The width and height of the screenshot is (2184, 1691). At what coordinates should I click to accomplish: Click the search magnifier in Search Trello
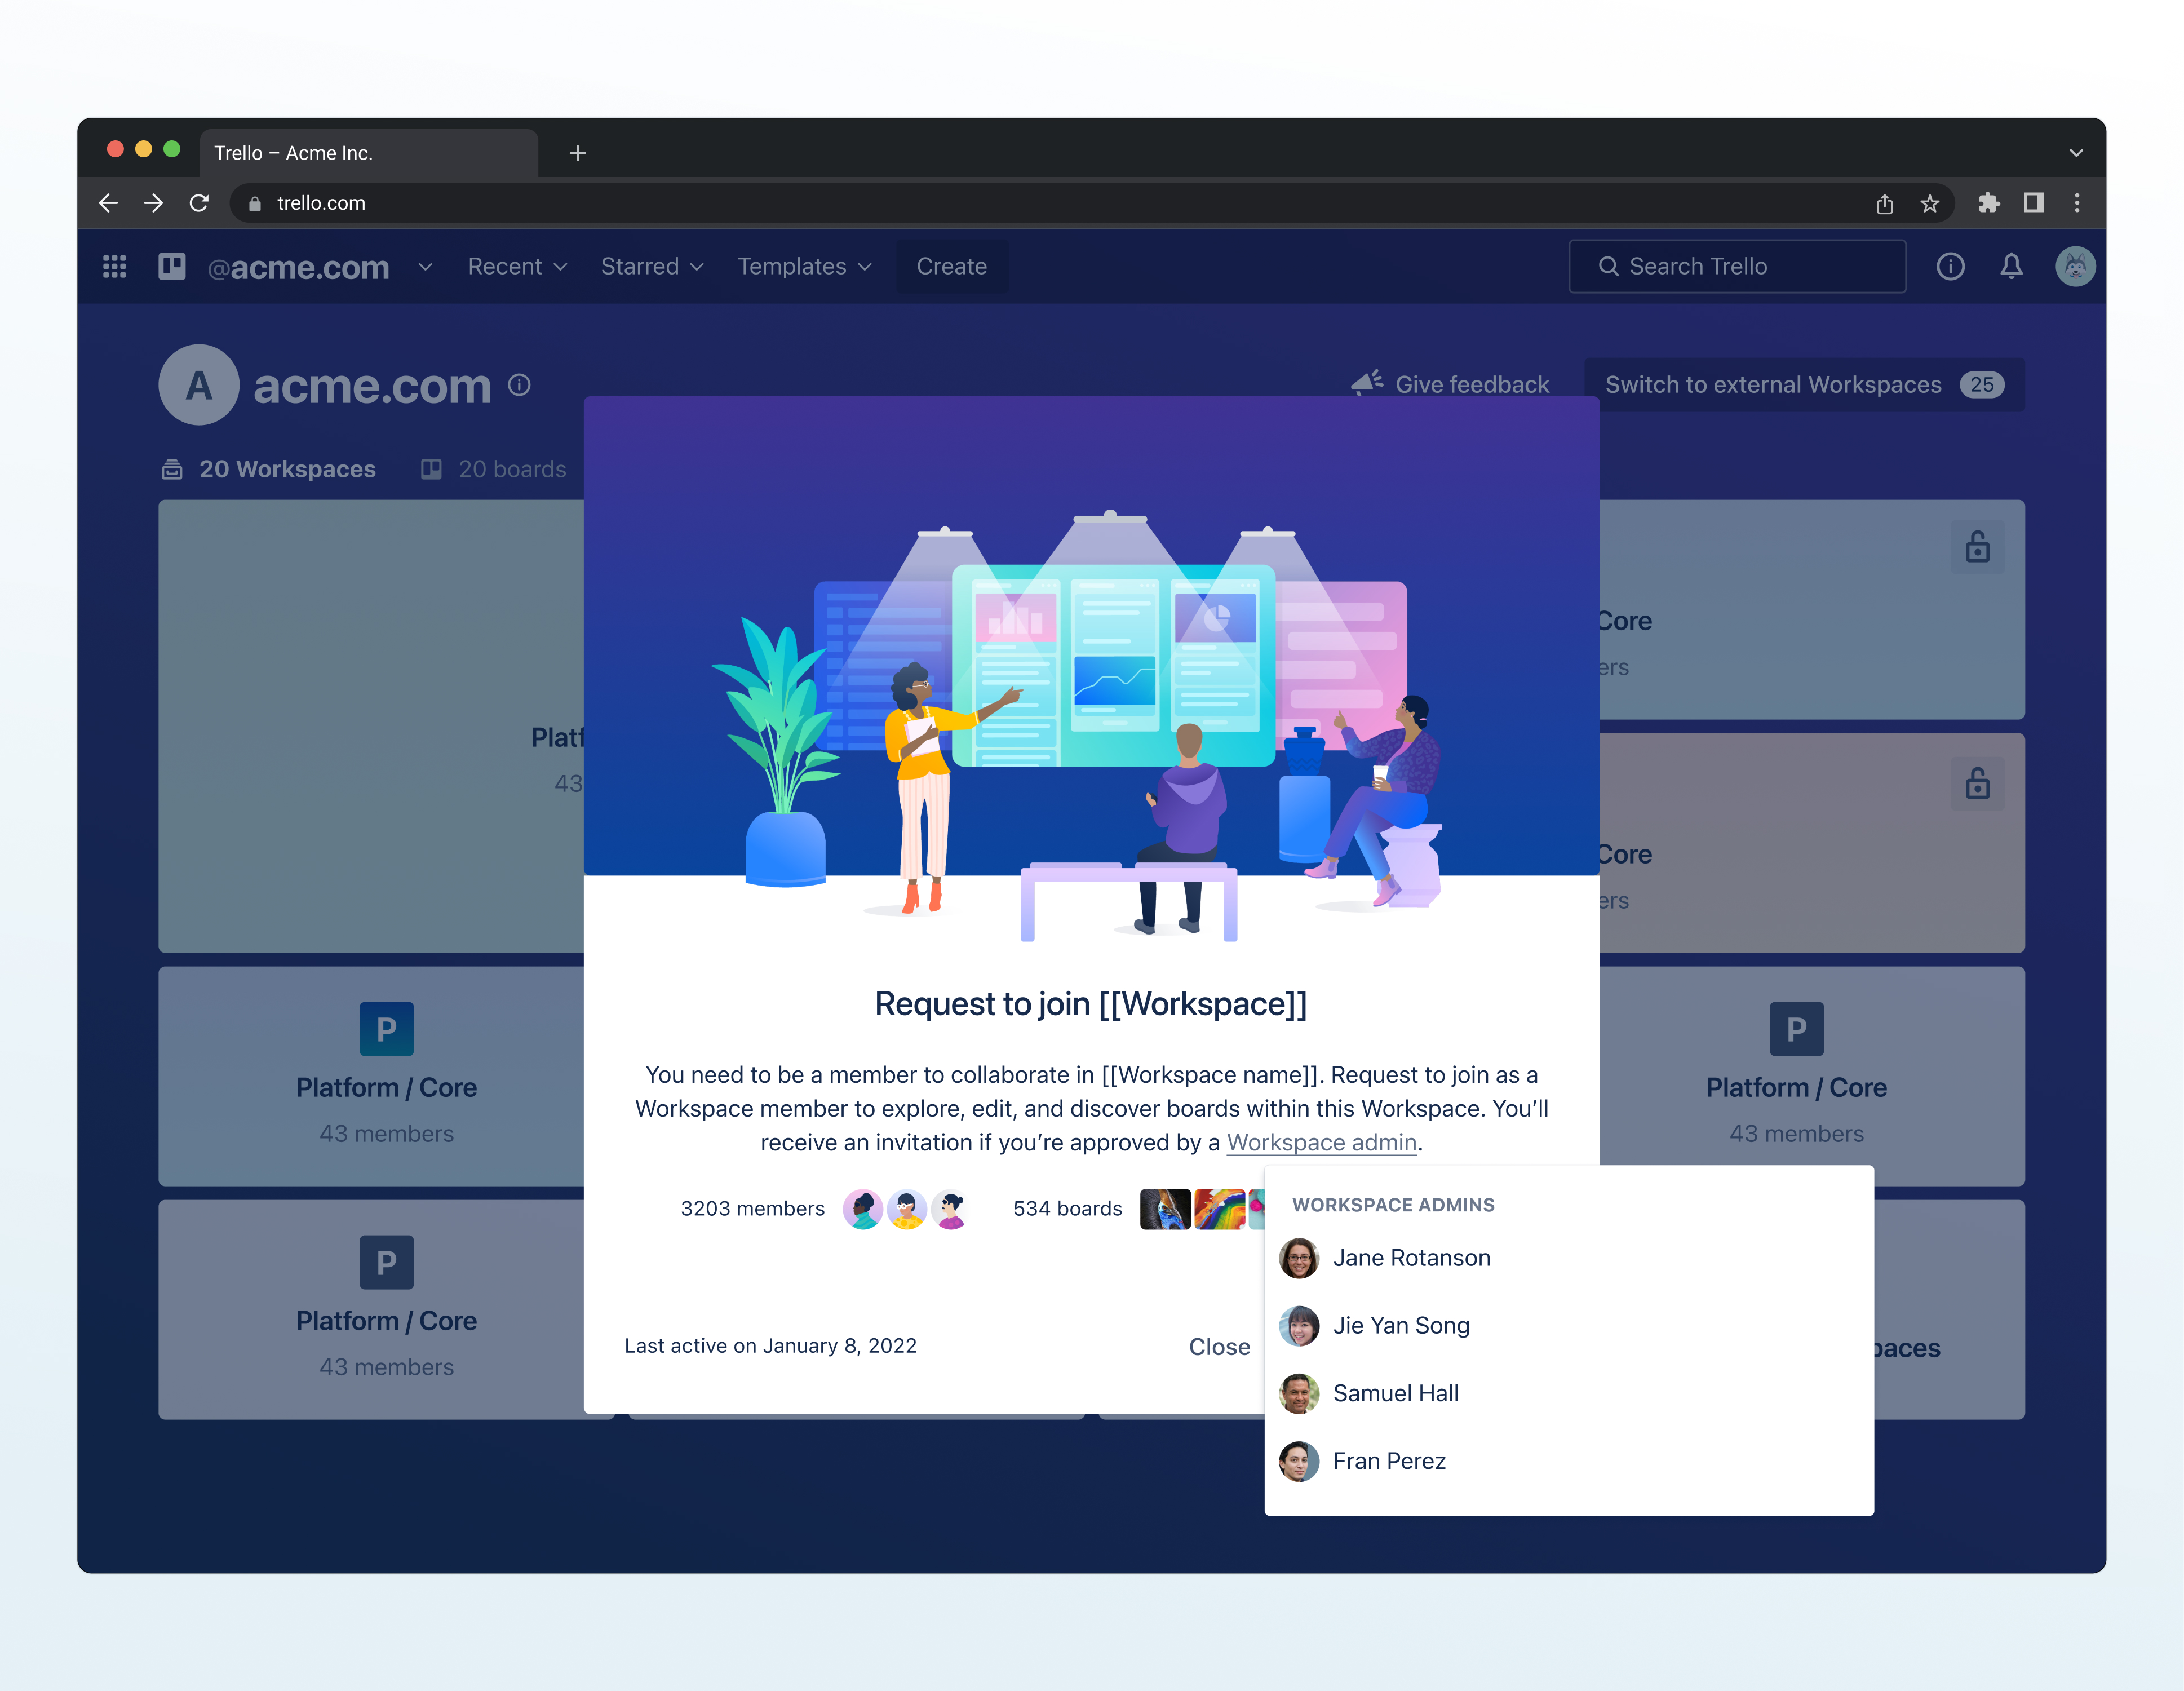pyautogui.click(x=1608, y=266)
